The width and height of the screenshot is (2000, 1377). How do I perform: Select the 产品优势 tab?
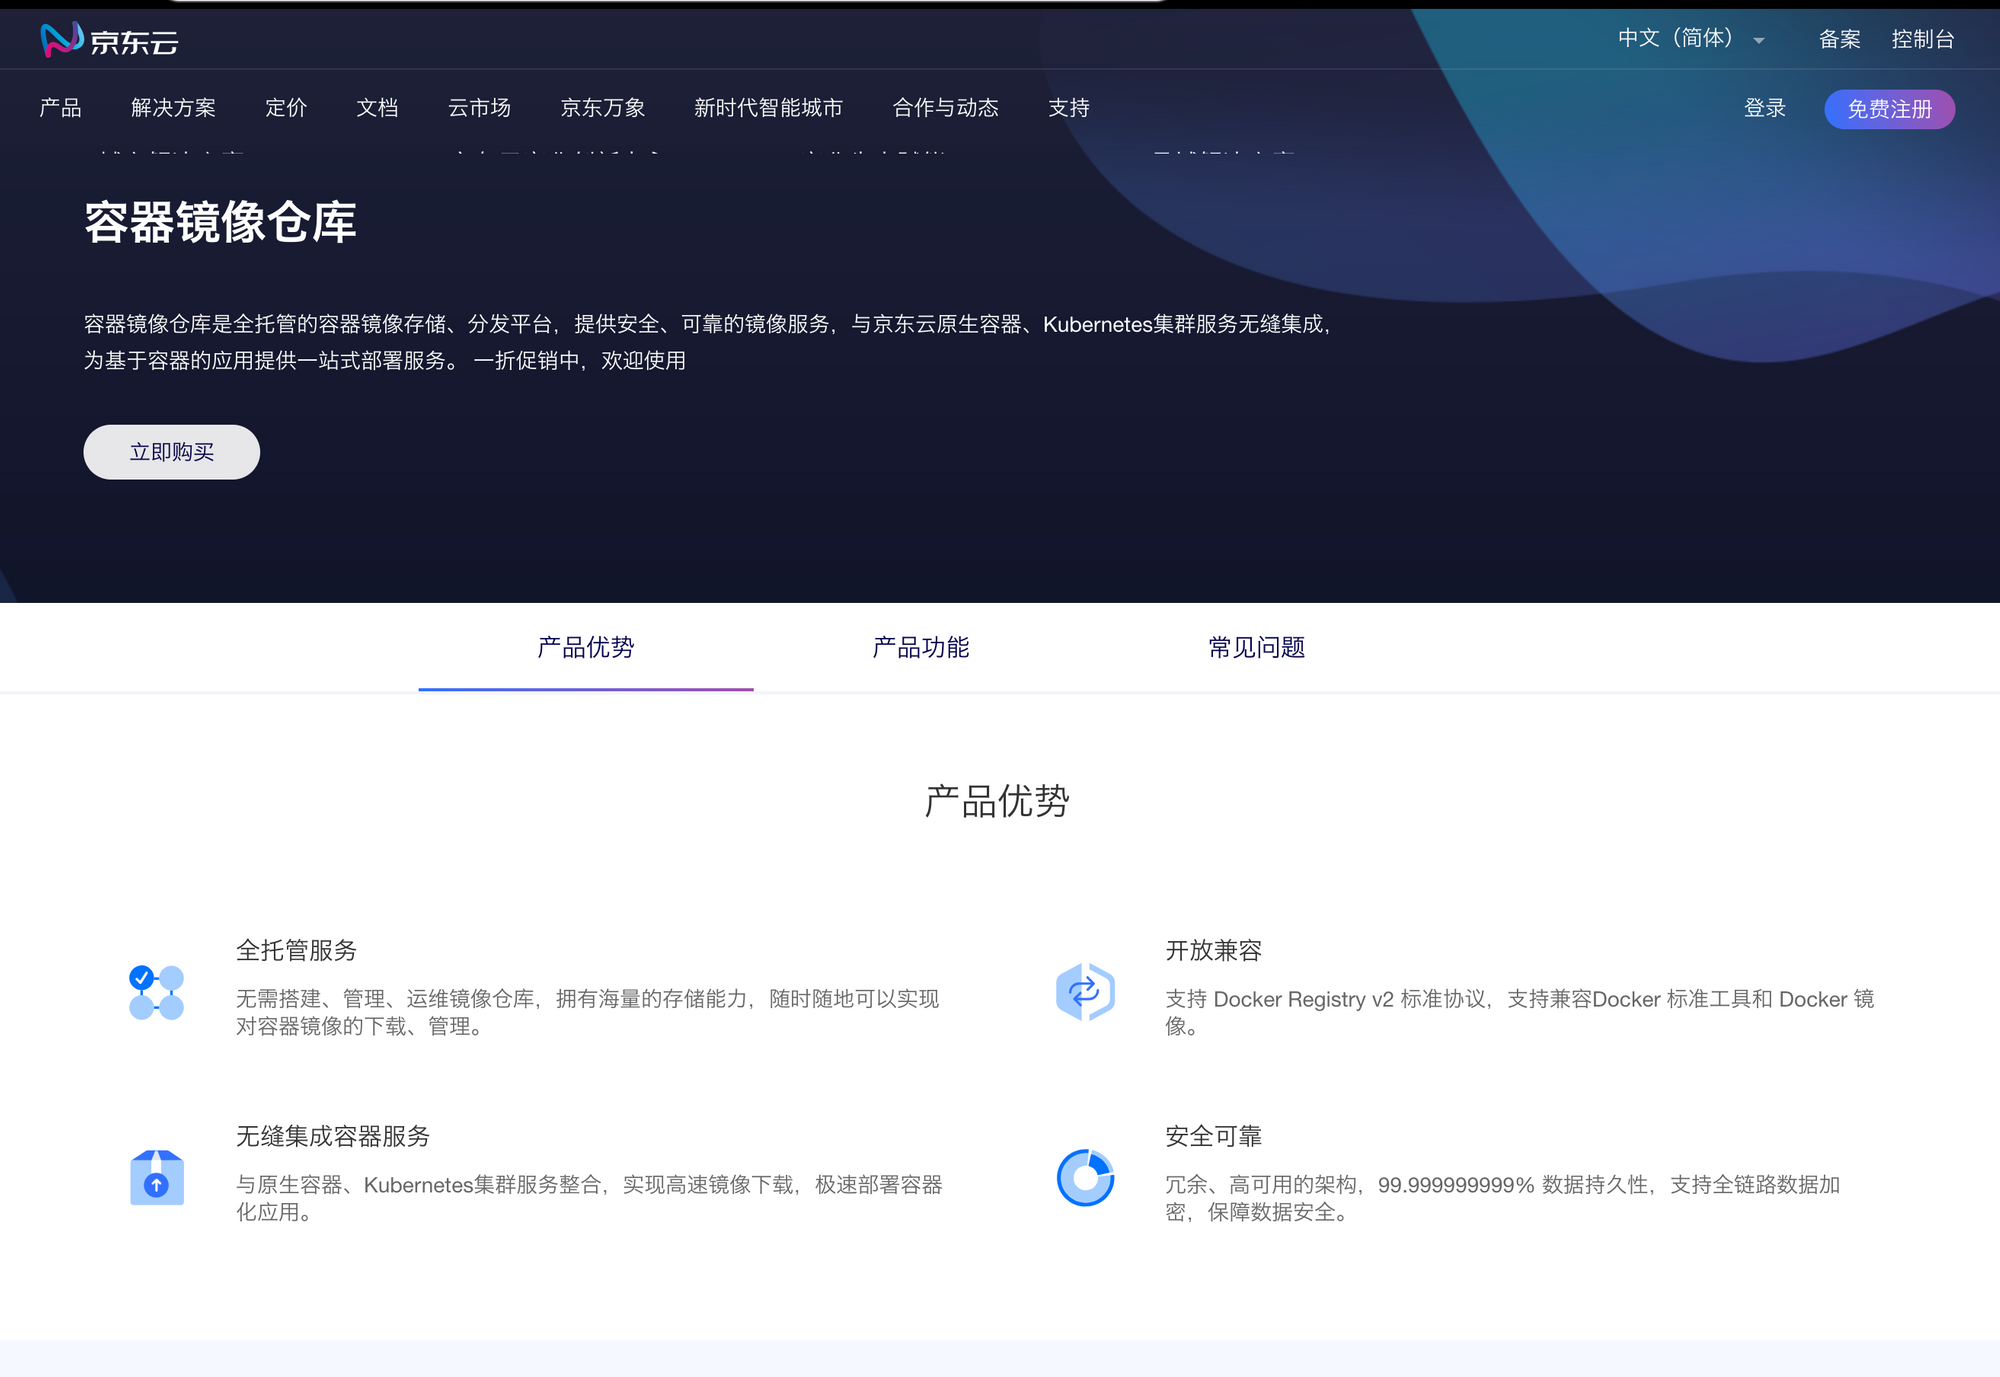tap(585, 648)
